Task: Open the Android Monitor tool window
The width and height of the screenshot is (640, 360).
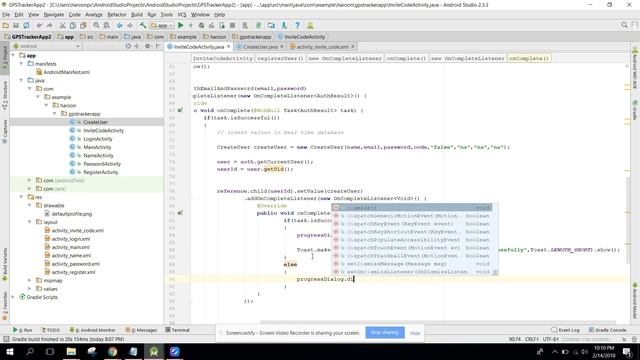Action: pyautogui.click(x=93, y=330)
